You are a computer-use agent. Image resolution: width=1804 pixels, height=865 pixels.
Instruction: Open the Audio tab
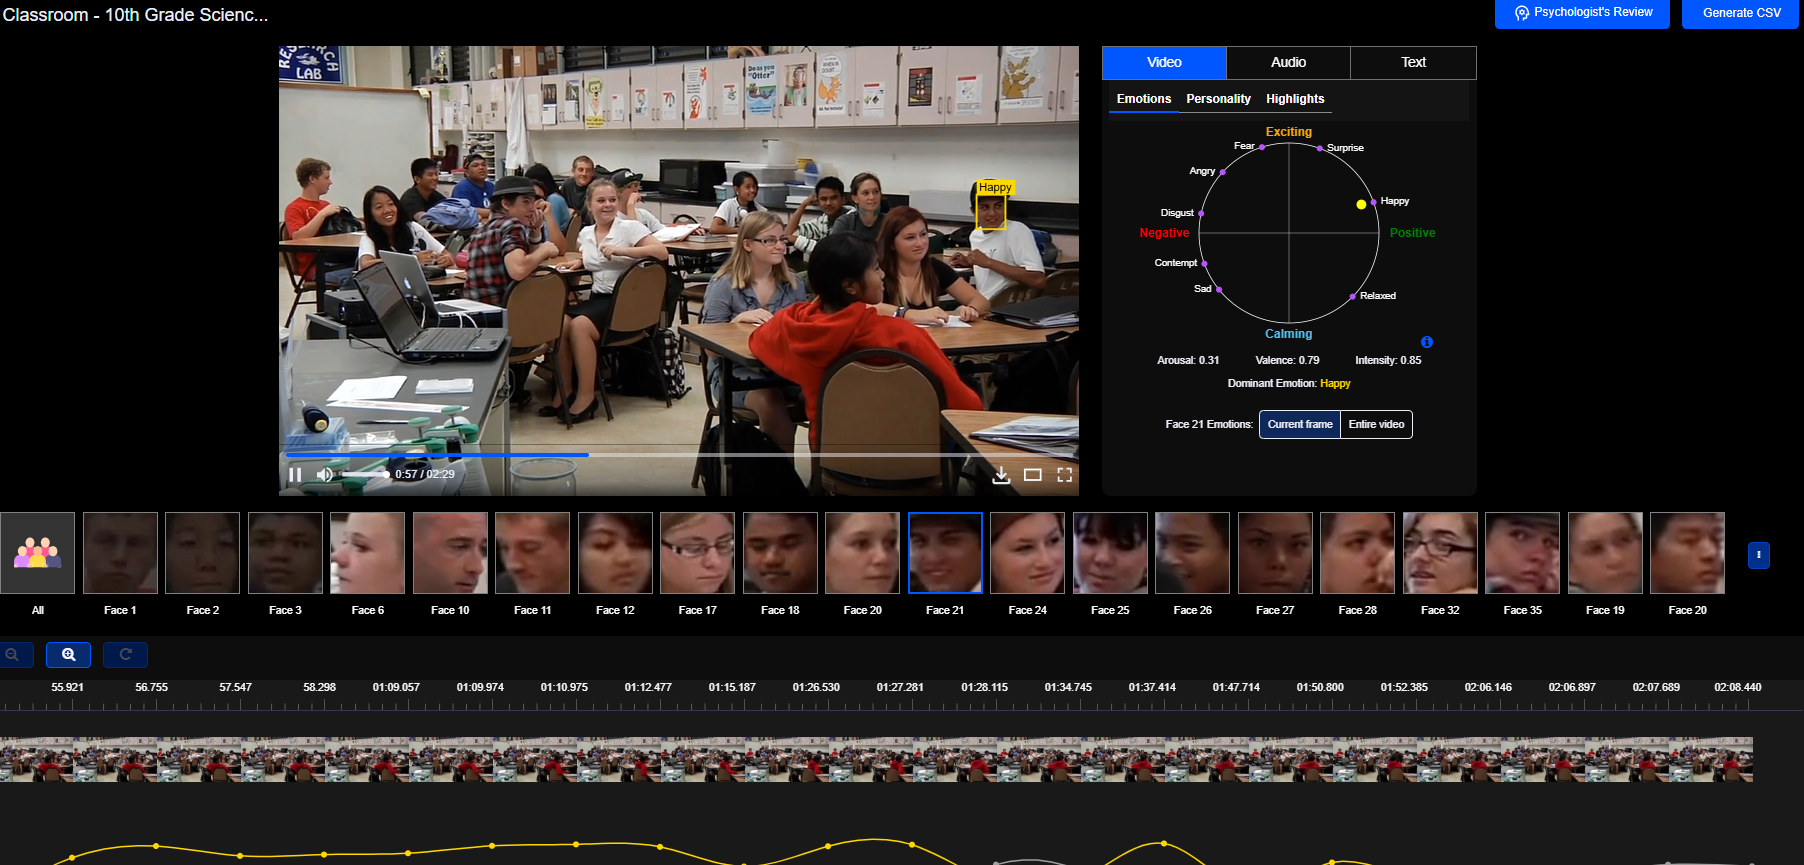1288,62
